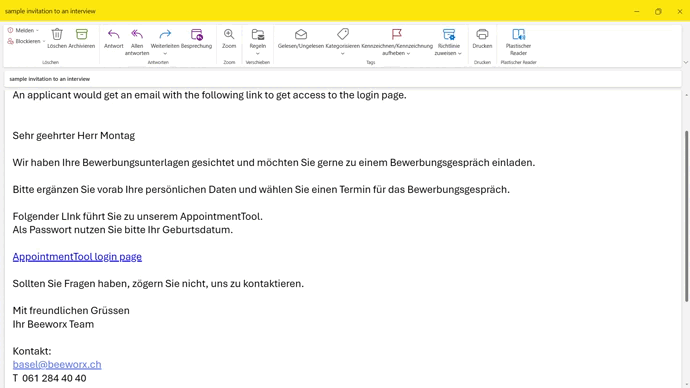This screenshot has width=690, height=388.
Task: Click the 'Mit freundlichen Grüssen' line
Action: [x=71, y=311]
